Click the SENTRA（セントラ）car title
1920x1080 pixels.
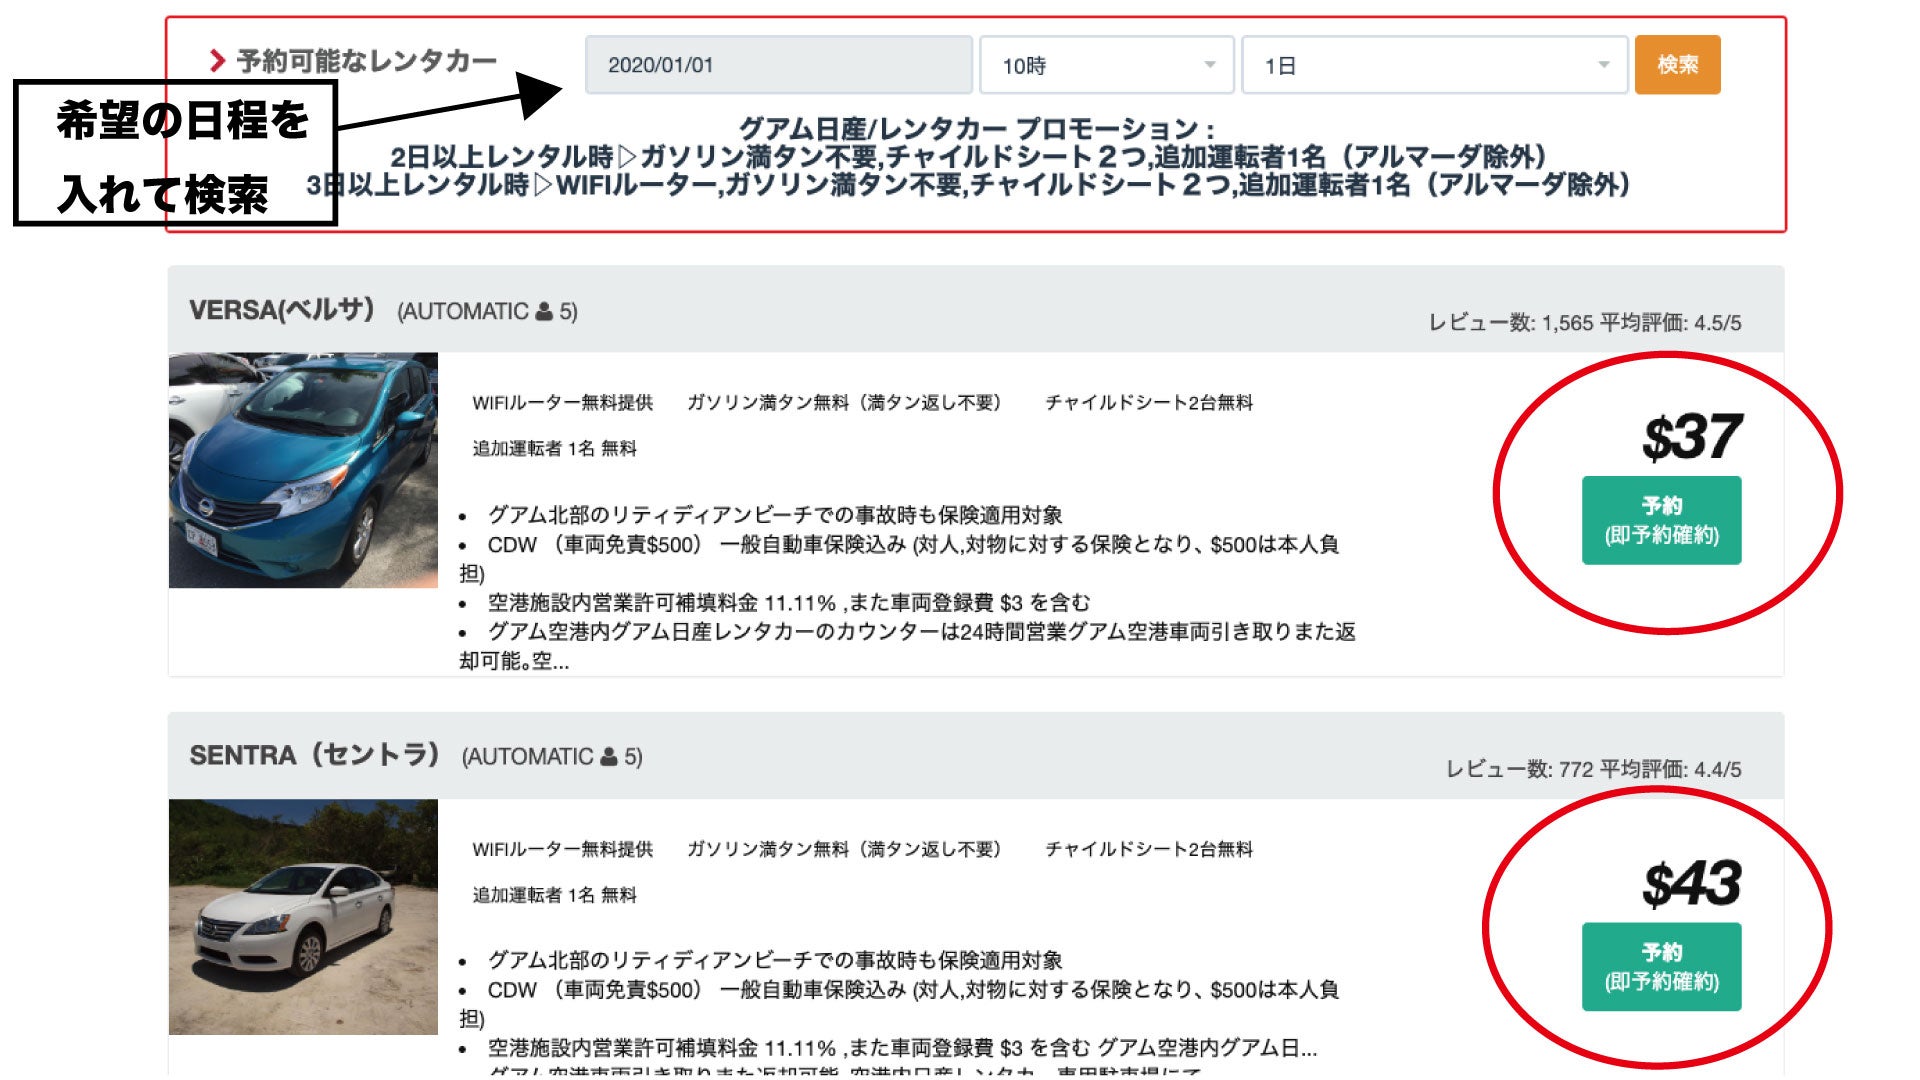coord(314,755)
